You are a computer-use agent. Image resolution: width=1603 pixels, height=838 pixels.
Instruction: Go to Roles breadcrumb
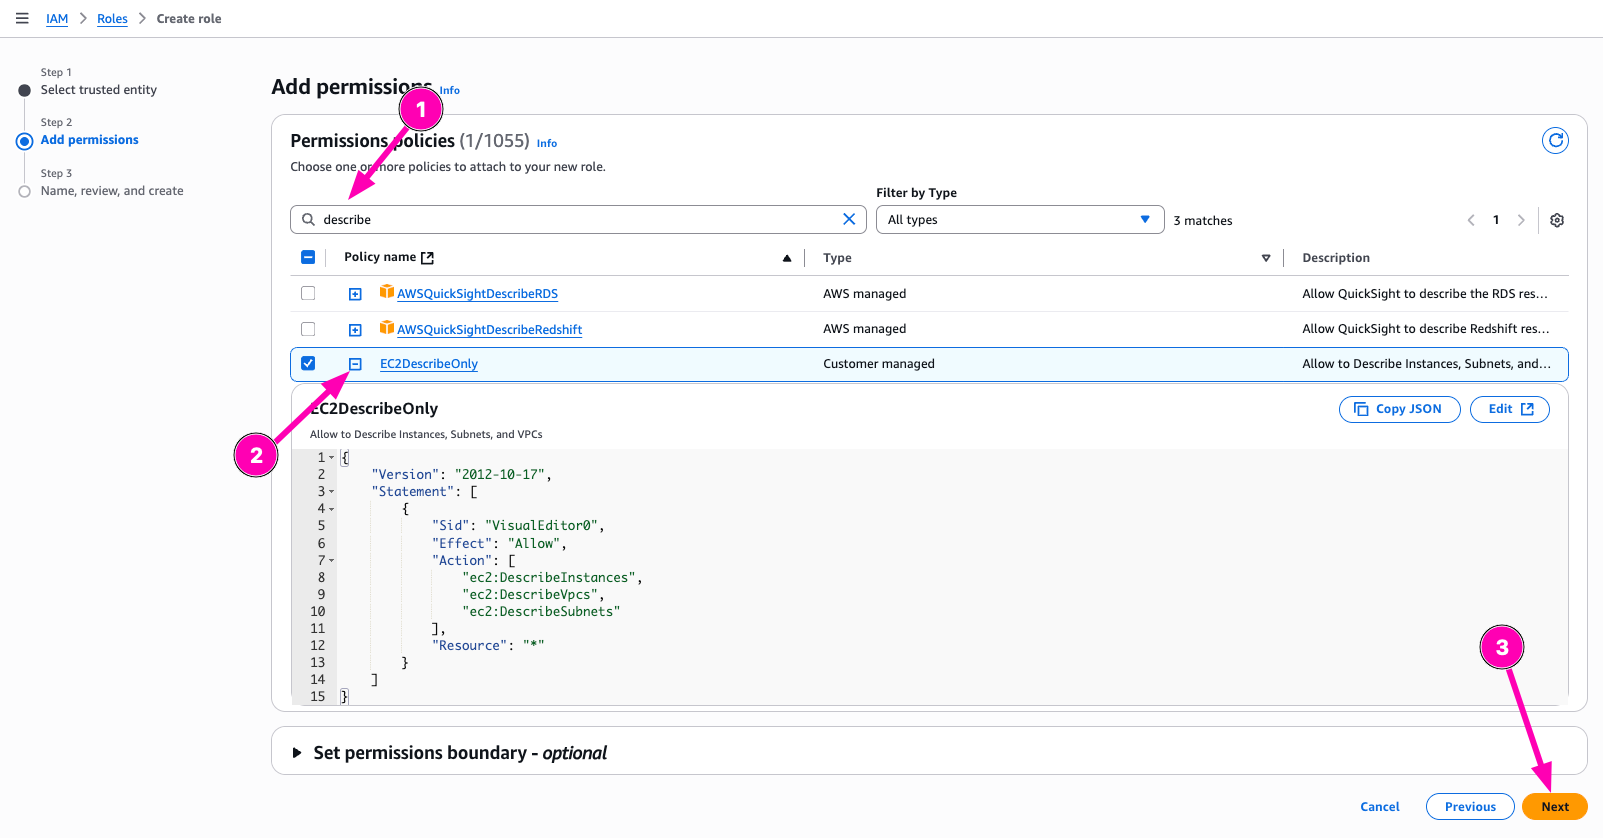click(112, 19)
